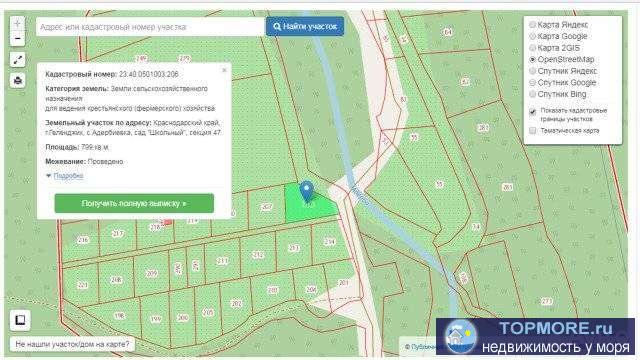Select parcel number 216 on map
Screen dimensions: 640x360
83,240
